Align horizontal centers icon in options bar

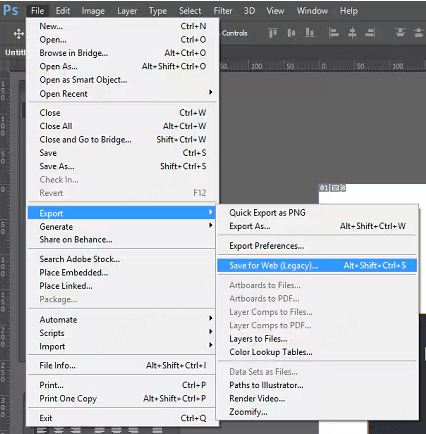[x=352, y=33]
